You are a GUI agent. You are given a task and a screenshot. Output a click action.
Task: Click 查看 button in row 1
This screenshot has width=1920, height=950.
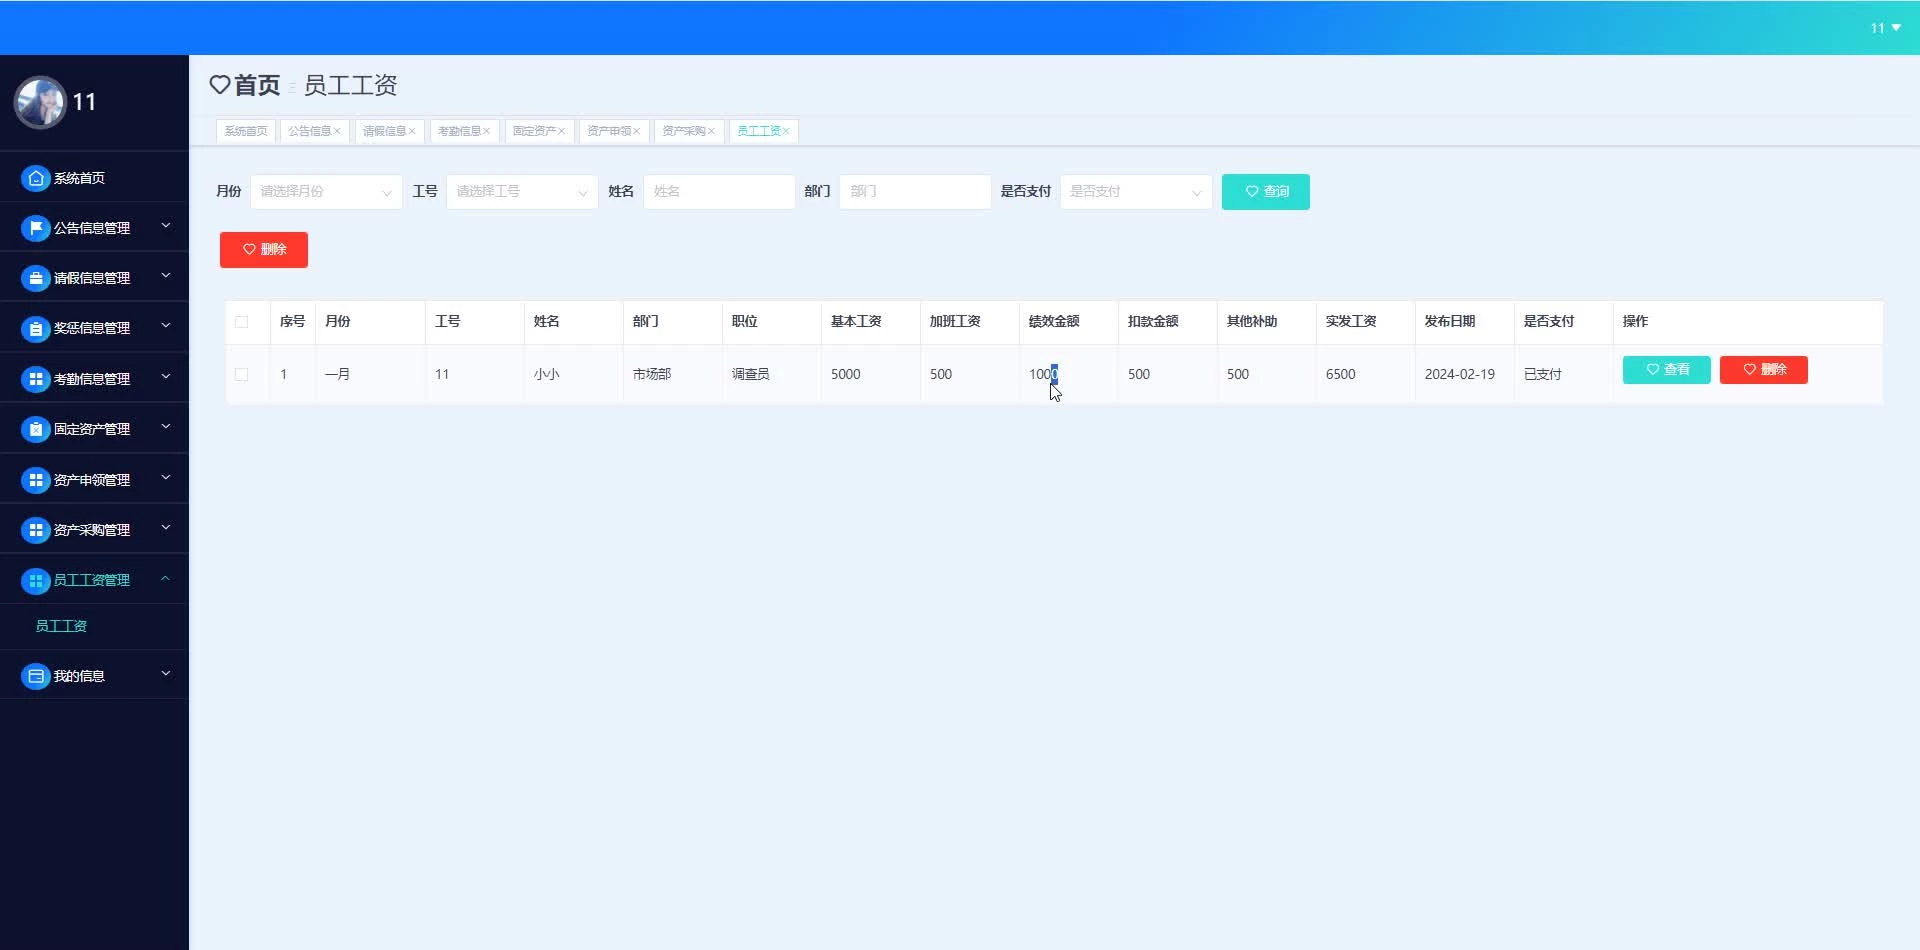pos(1666,370)
